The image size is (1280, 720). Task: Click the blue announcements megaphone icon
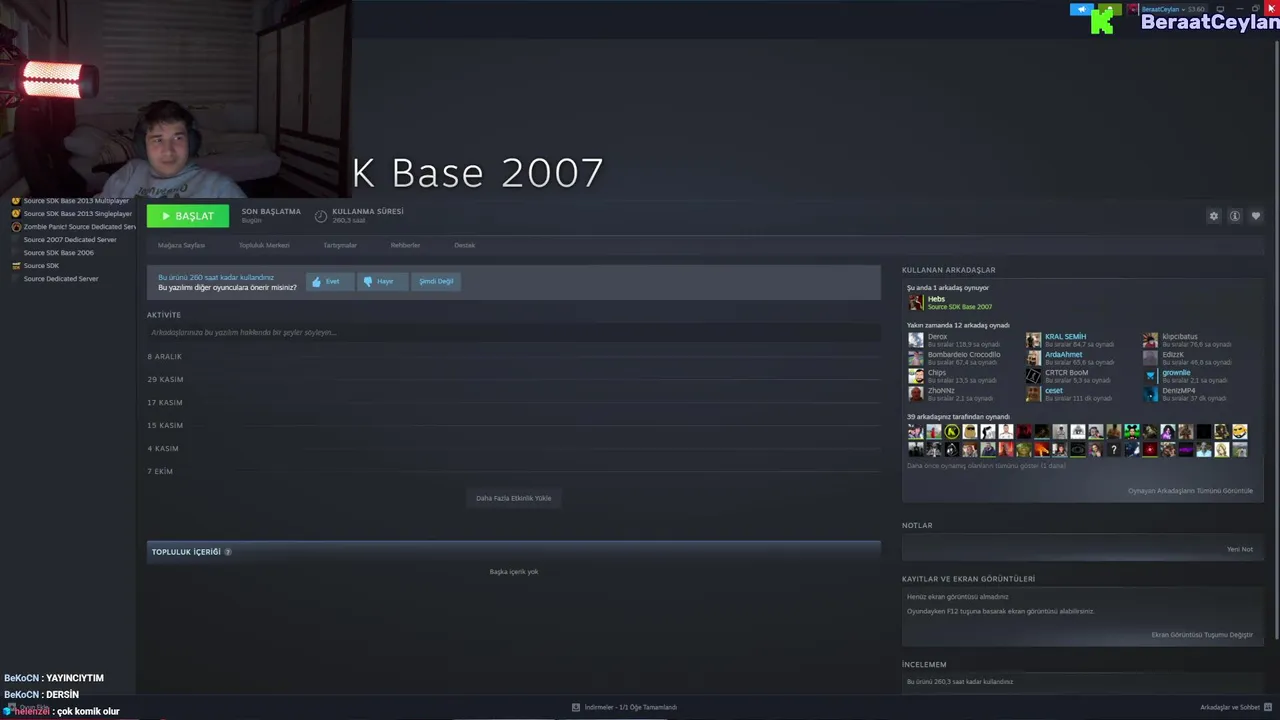(x=1082, y=9)
